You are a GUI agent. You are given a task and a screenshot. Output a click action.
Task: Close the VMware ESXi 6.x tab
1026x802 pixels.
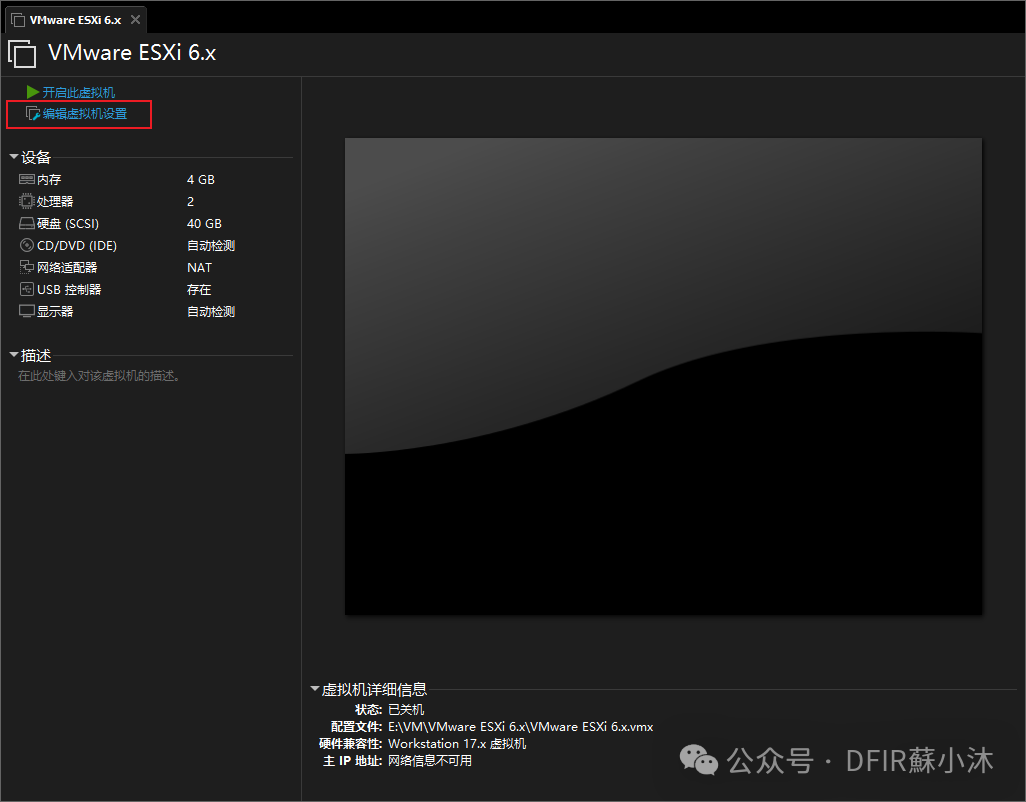[135, 20]
